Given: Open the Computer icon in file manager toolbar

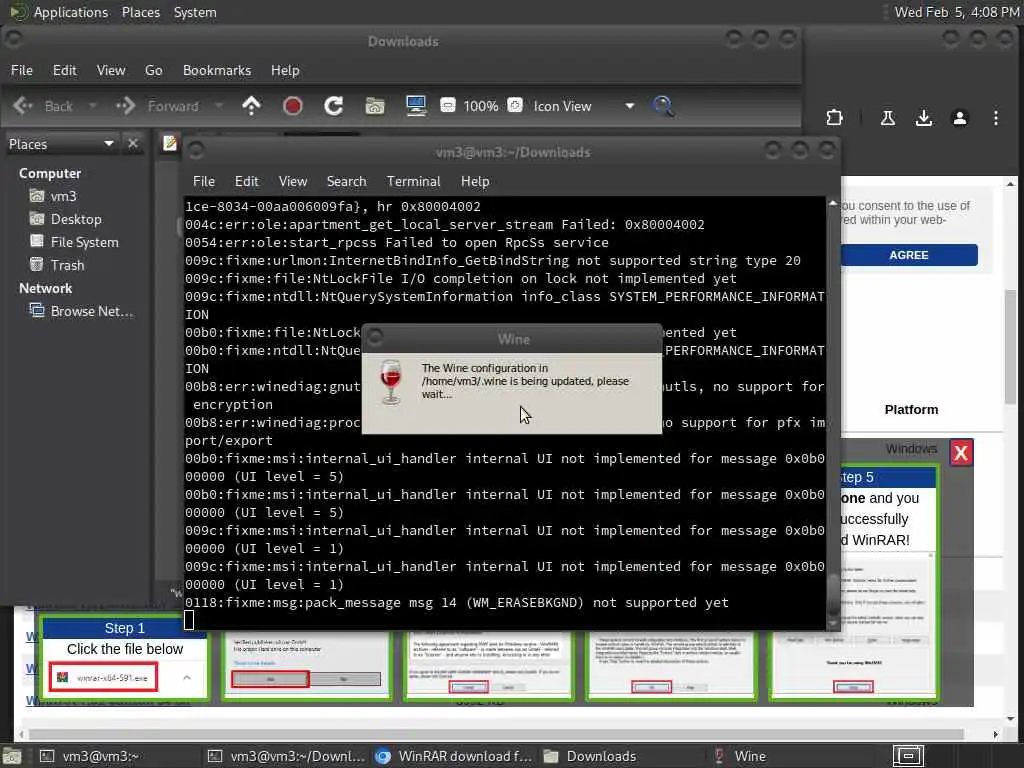Looking at the screenshot, I should pos(416,106).
